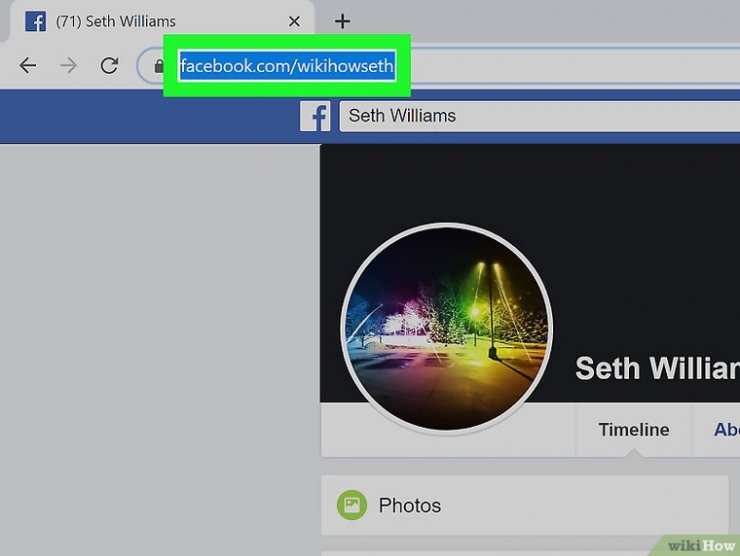Click the Facebook favicon in the tab
Viewport: 740px width, 556px height.
click(35, 22)
